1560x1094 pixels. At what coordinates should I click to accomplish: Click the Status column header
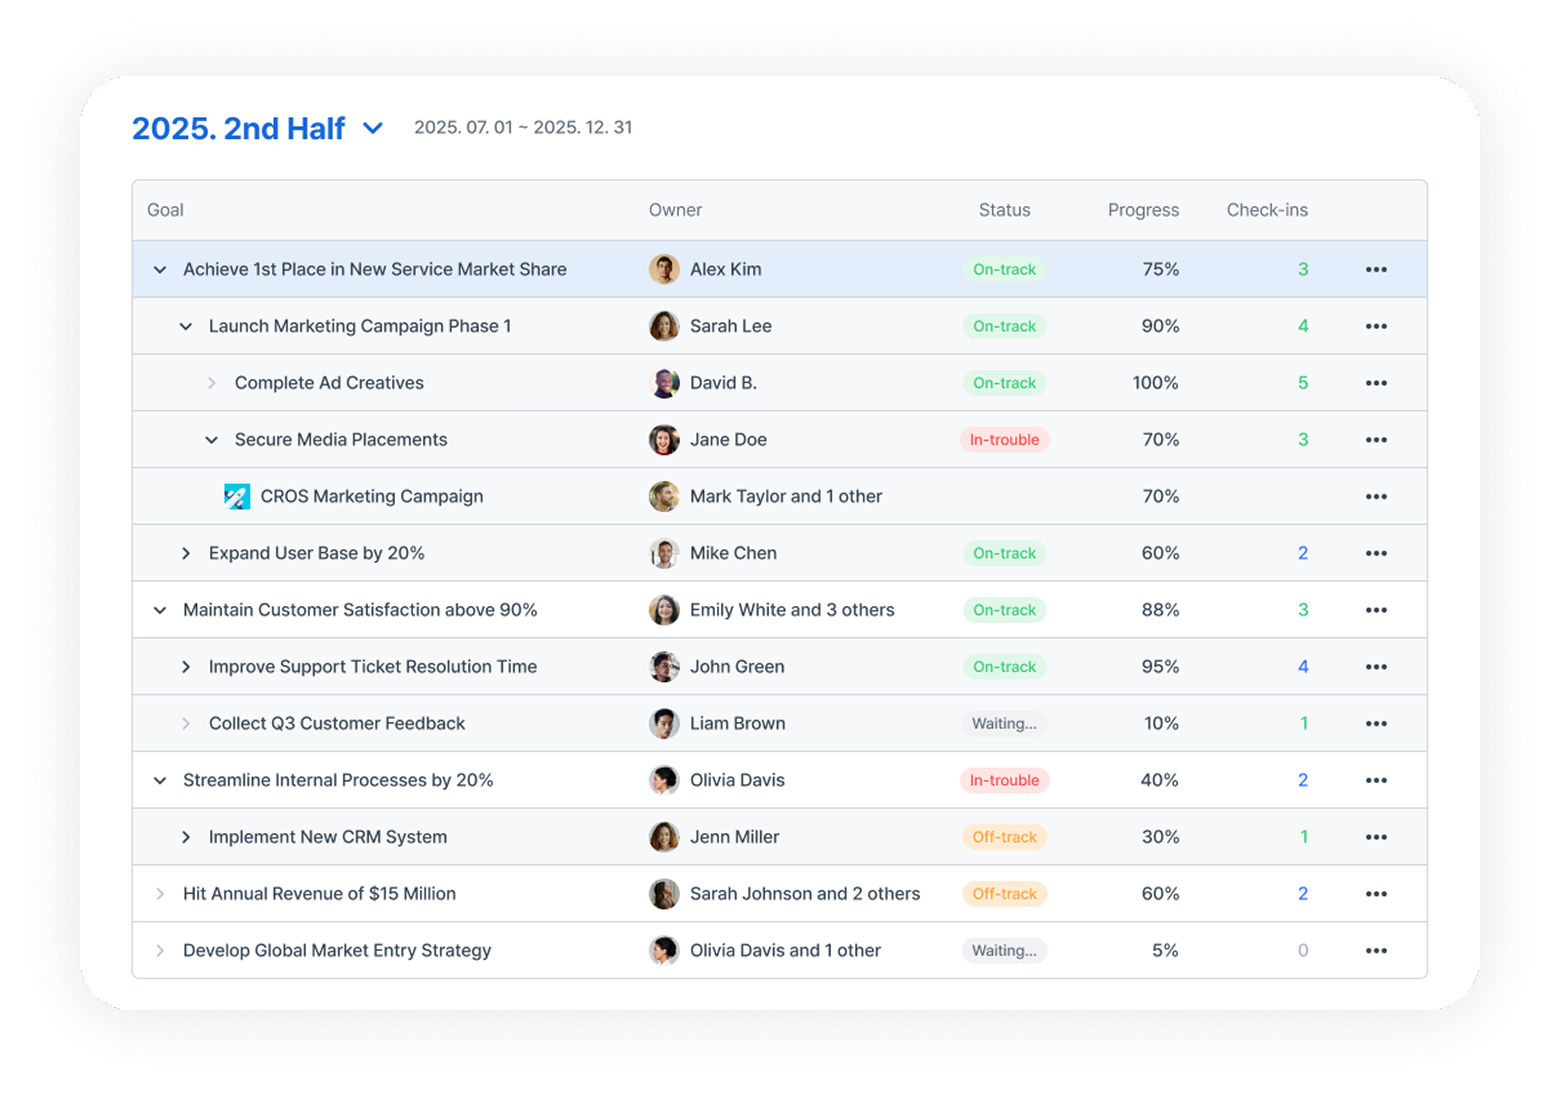tap(1004, 210)
